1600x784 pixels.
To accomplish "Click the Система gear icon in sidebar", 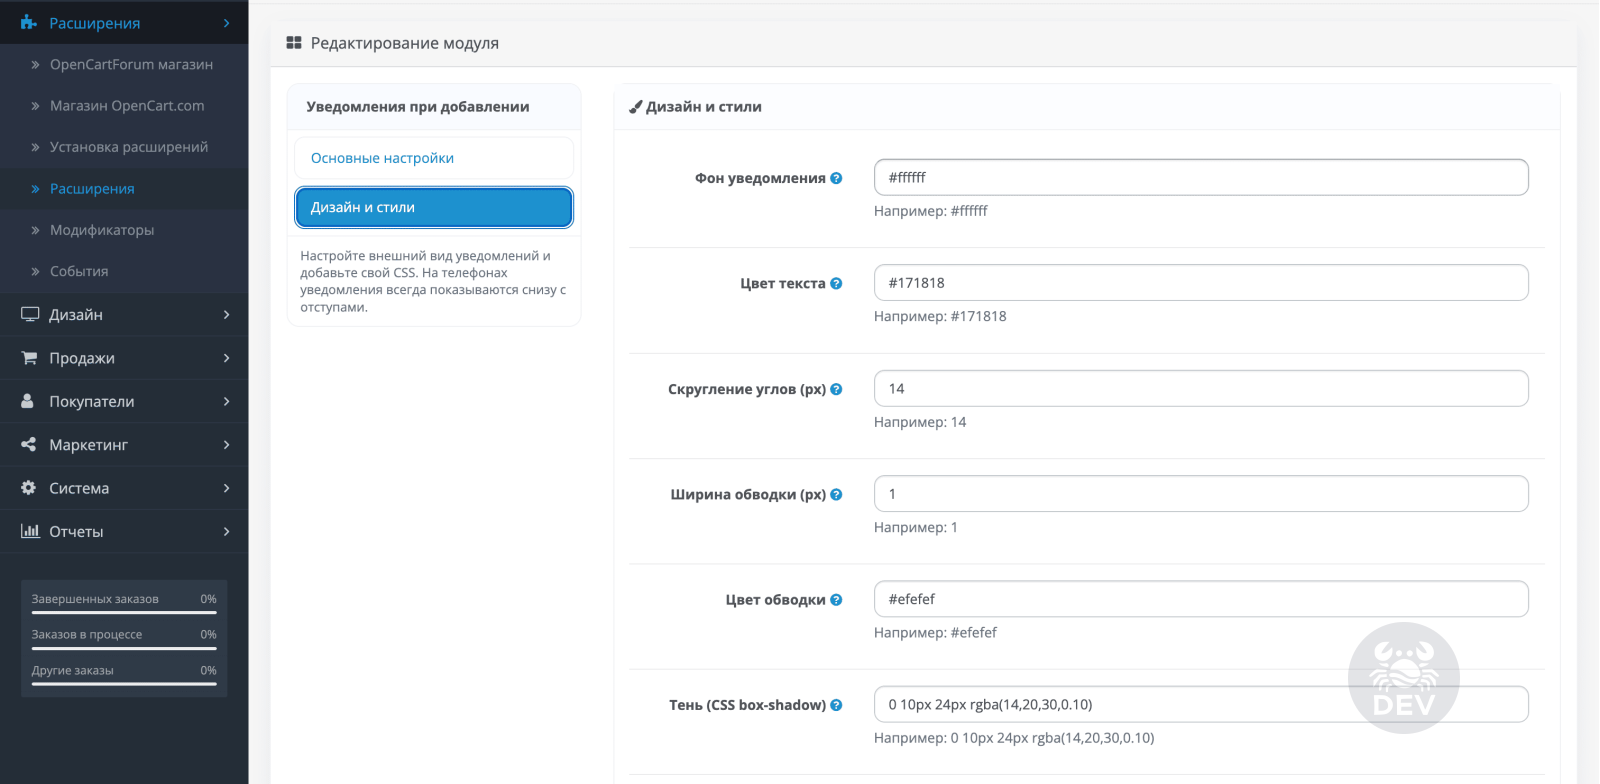I will click(x=28, y=488).
